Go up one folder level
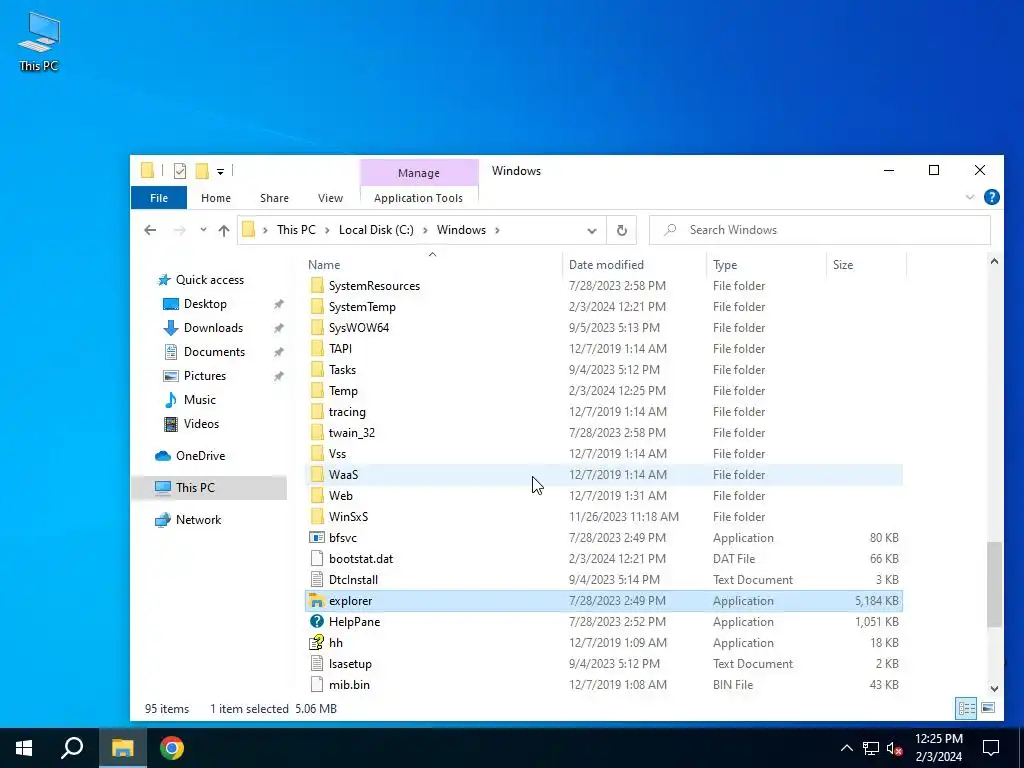Viewport: 1024px width, 768px height. tap(224, 230)
